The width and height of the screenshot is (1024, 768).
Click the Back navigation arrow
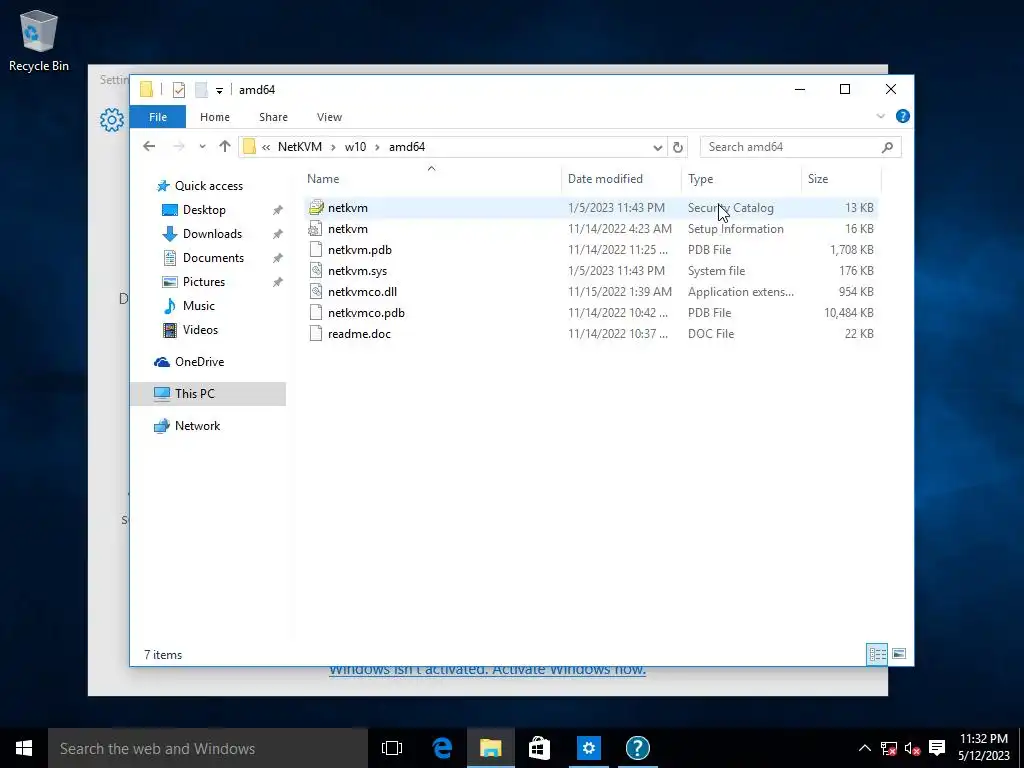[149, 146]
